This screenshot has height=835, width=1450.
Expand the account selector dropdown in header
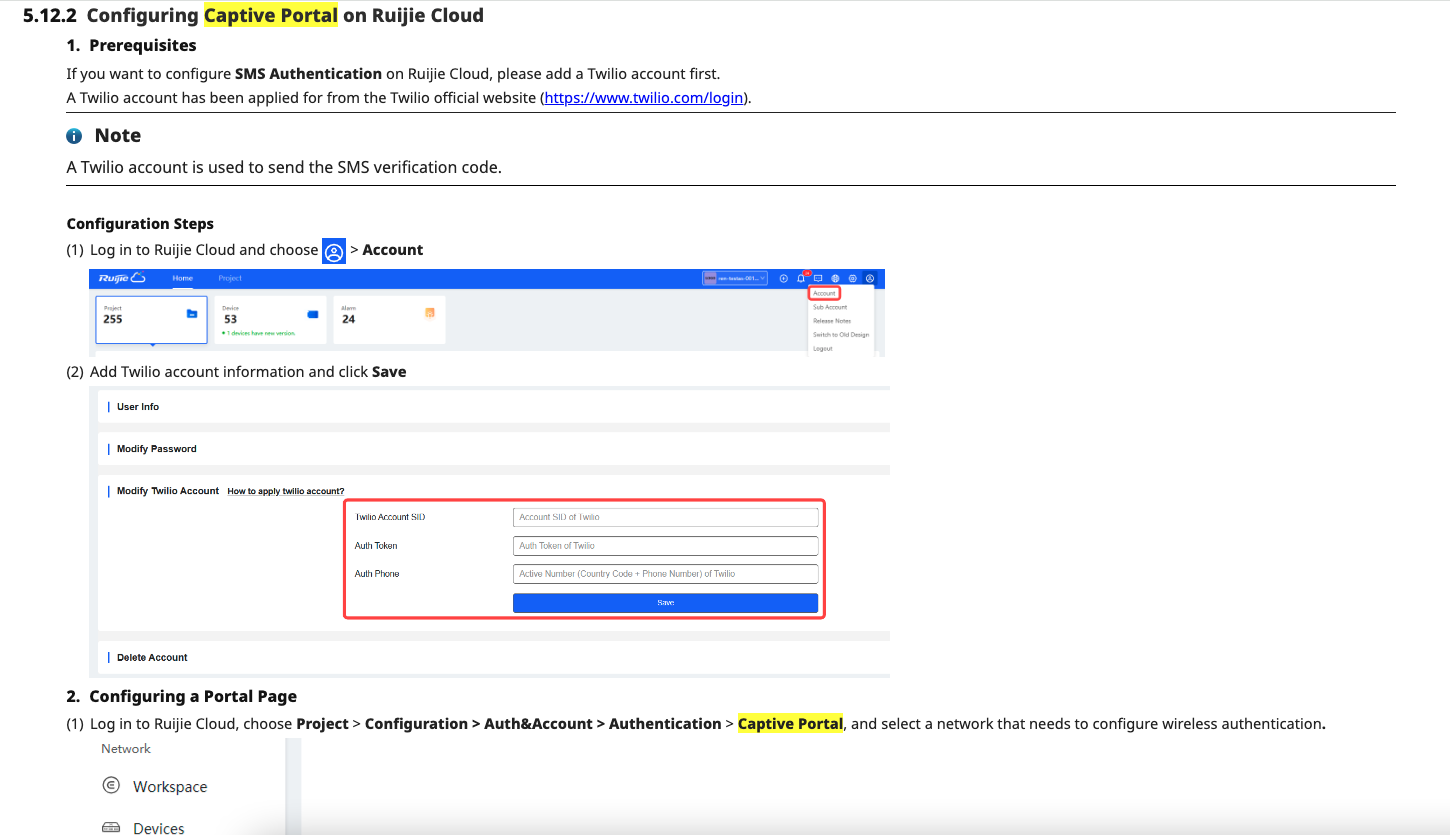735,278
